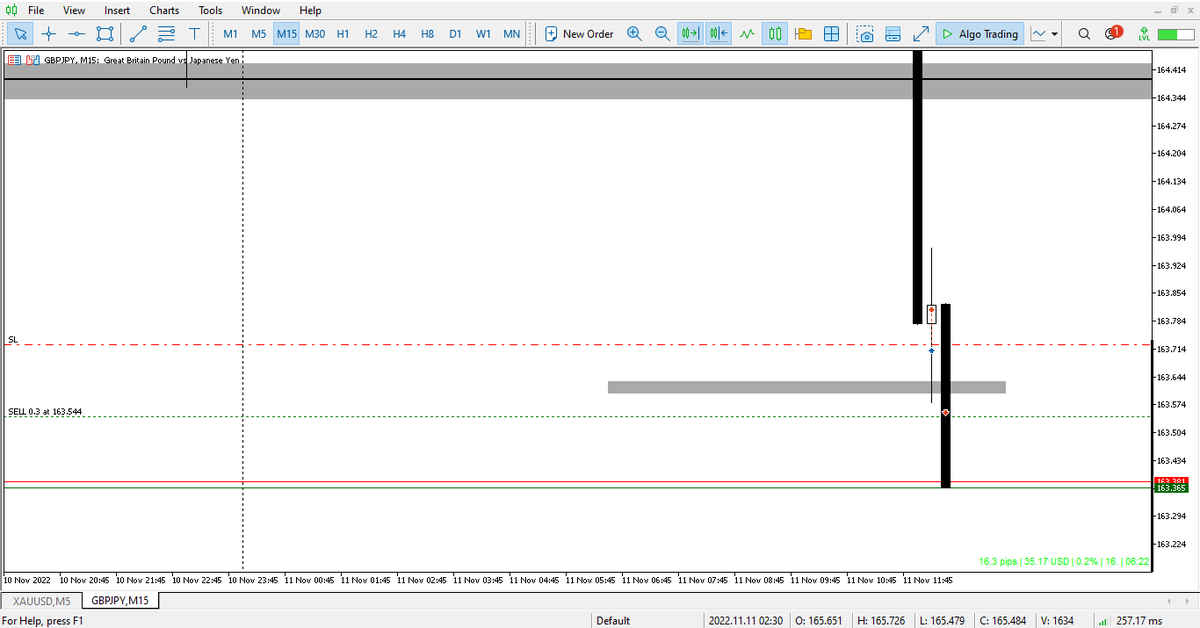Viewport: 1200px width, 628px height.
Task: Zoom out of the chart
Action: (x=662, y=33)
